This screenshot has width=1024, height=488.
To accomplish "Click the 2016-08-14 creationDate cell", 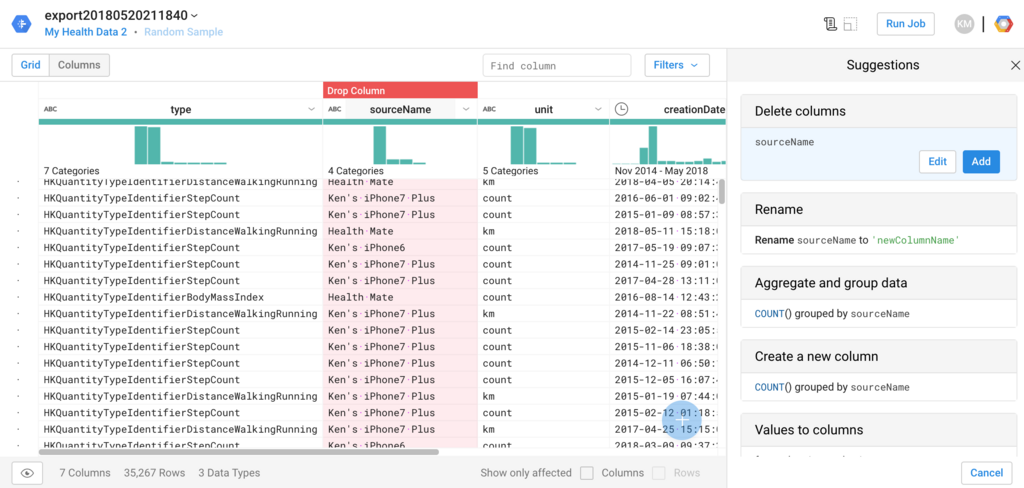I will pyautogui.click(x=666, y=297).
